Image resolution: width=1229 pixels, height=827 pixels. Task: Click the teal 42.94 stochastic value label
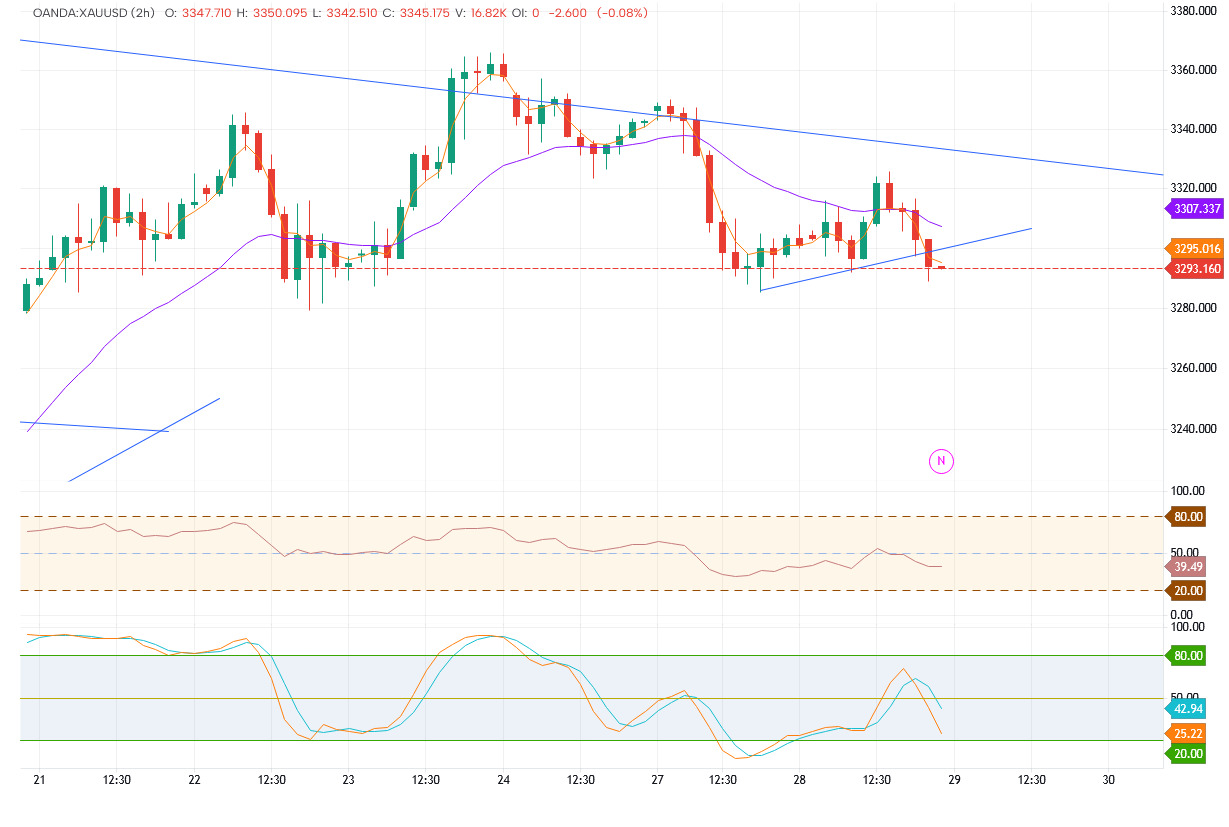(x=1186, y=707)
